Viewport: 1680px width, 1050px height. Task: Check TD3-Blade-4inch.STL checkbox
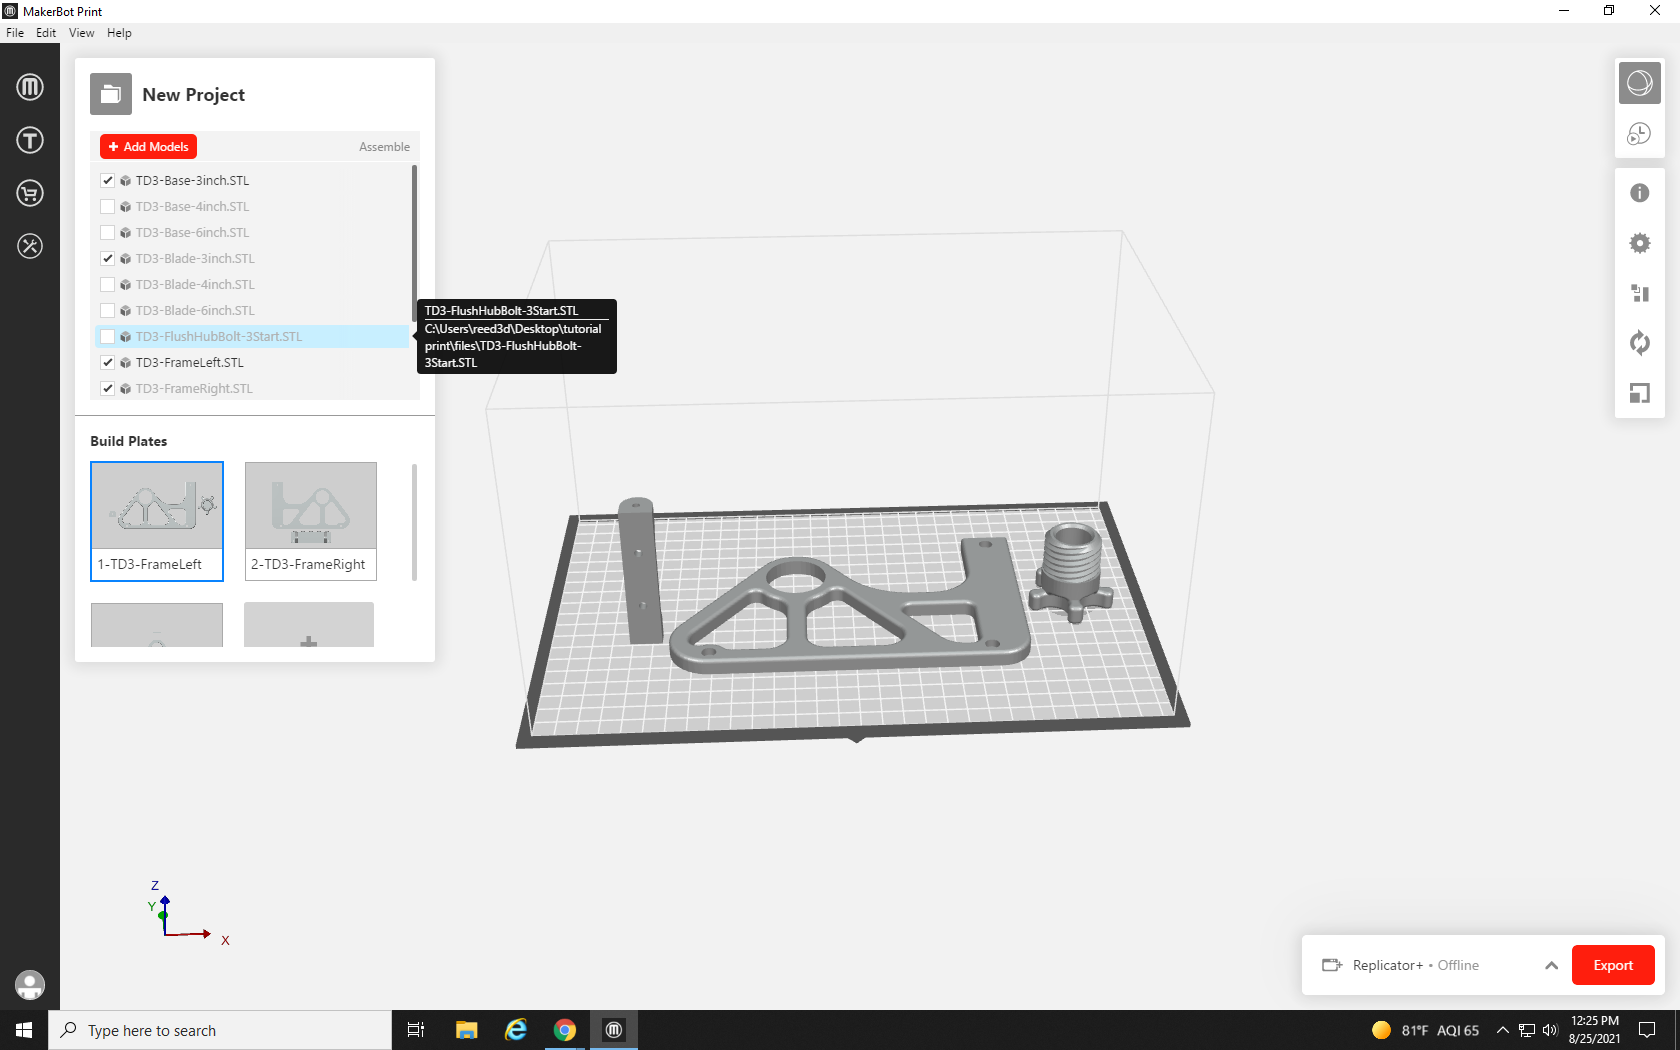point(108,285)
